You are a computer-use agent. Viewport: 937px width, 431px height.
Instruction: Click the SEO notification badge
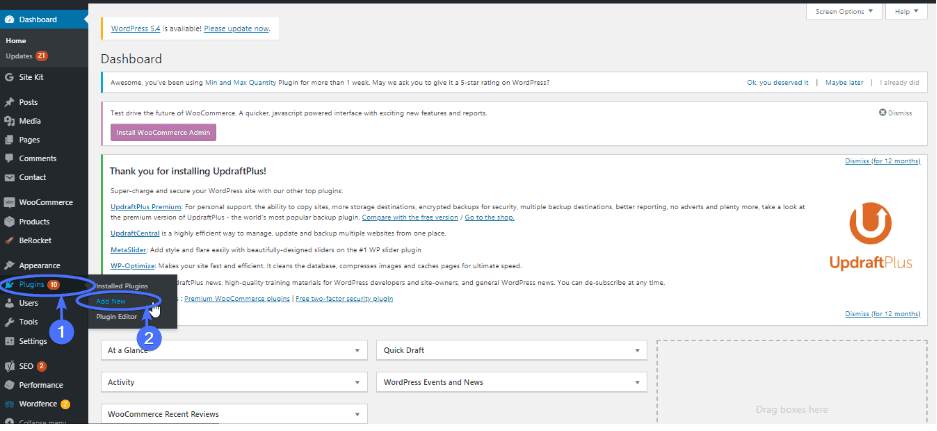(41, 366)
